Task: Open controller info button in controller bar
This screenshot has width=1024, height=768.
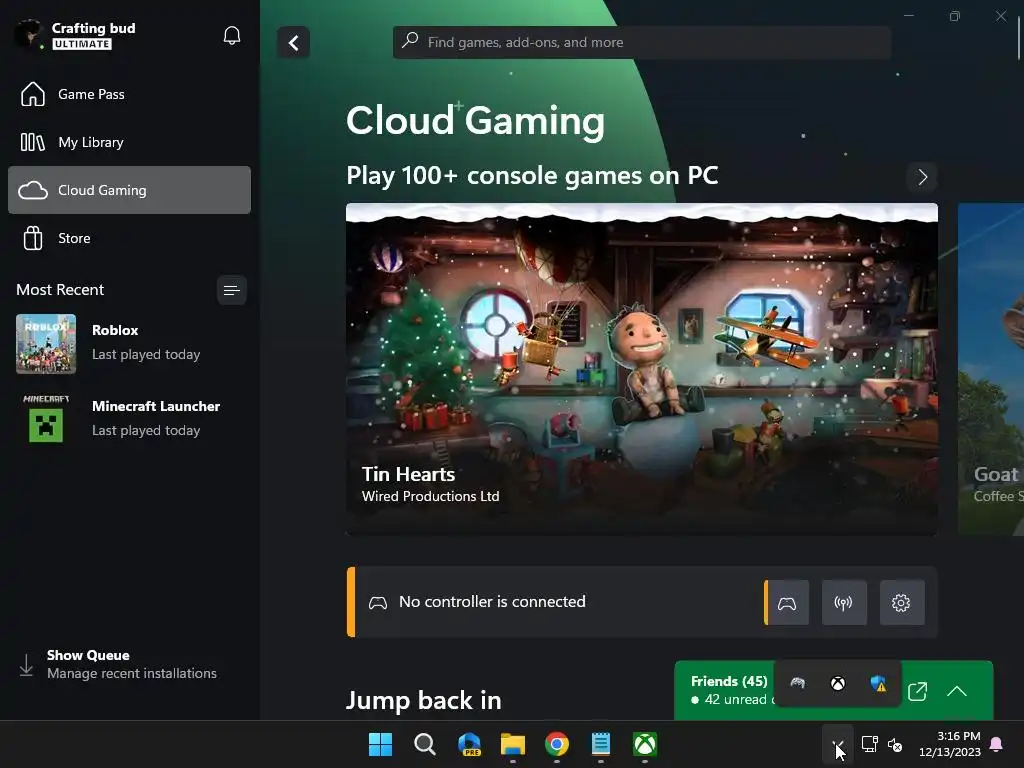Action: [787, 603]
